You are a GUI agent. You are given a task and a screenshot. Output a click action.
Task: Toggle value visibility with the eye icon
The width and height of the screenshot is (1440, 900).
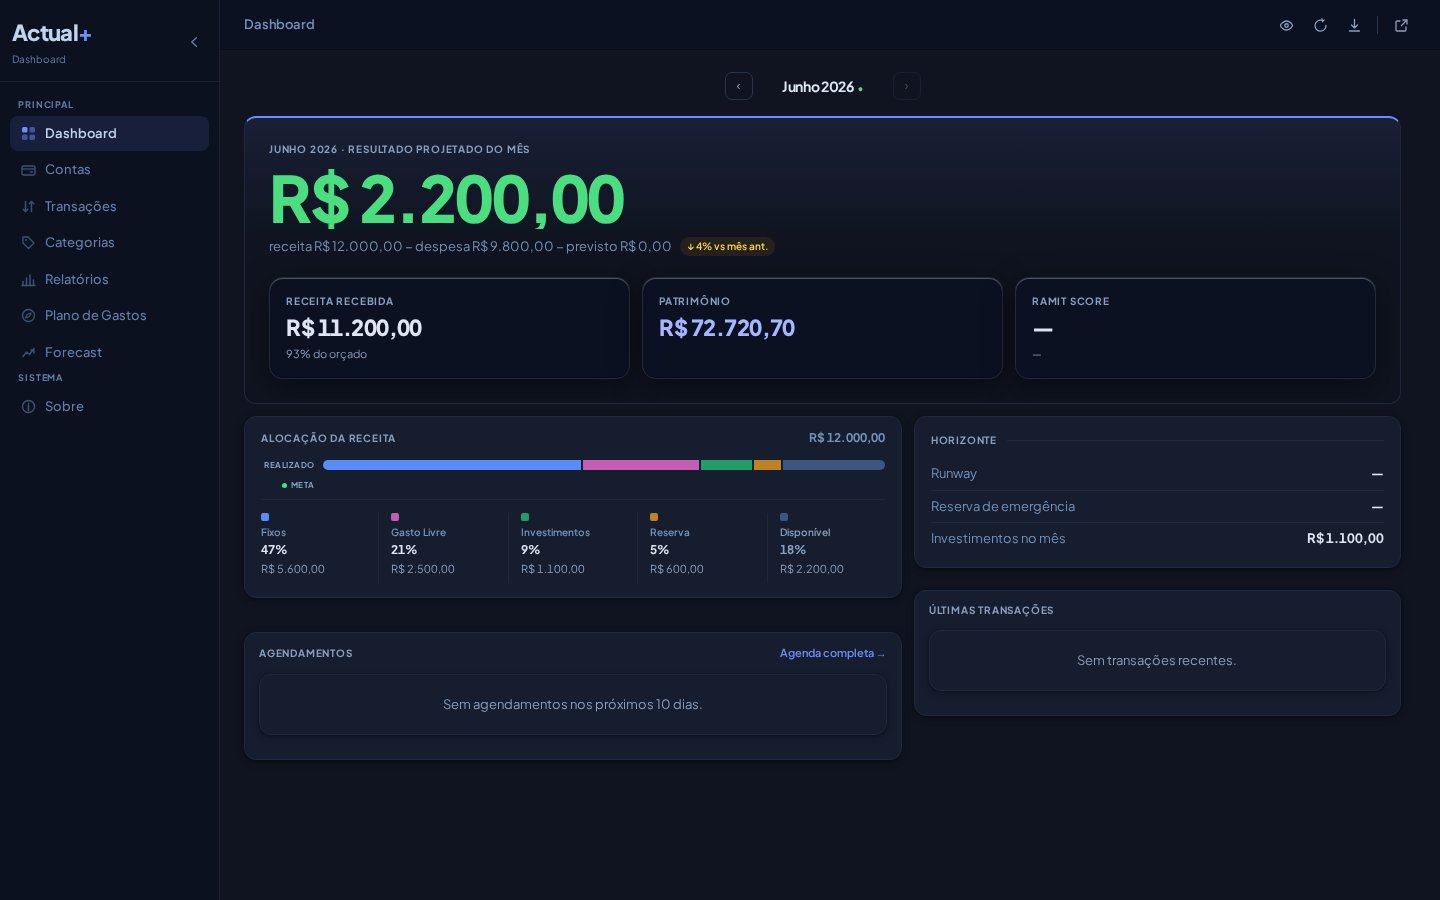click(1286, 25)
